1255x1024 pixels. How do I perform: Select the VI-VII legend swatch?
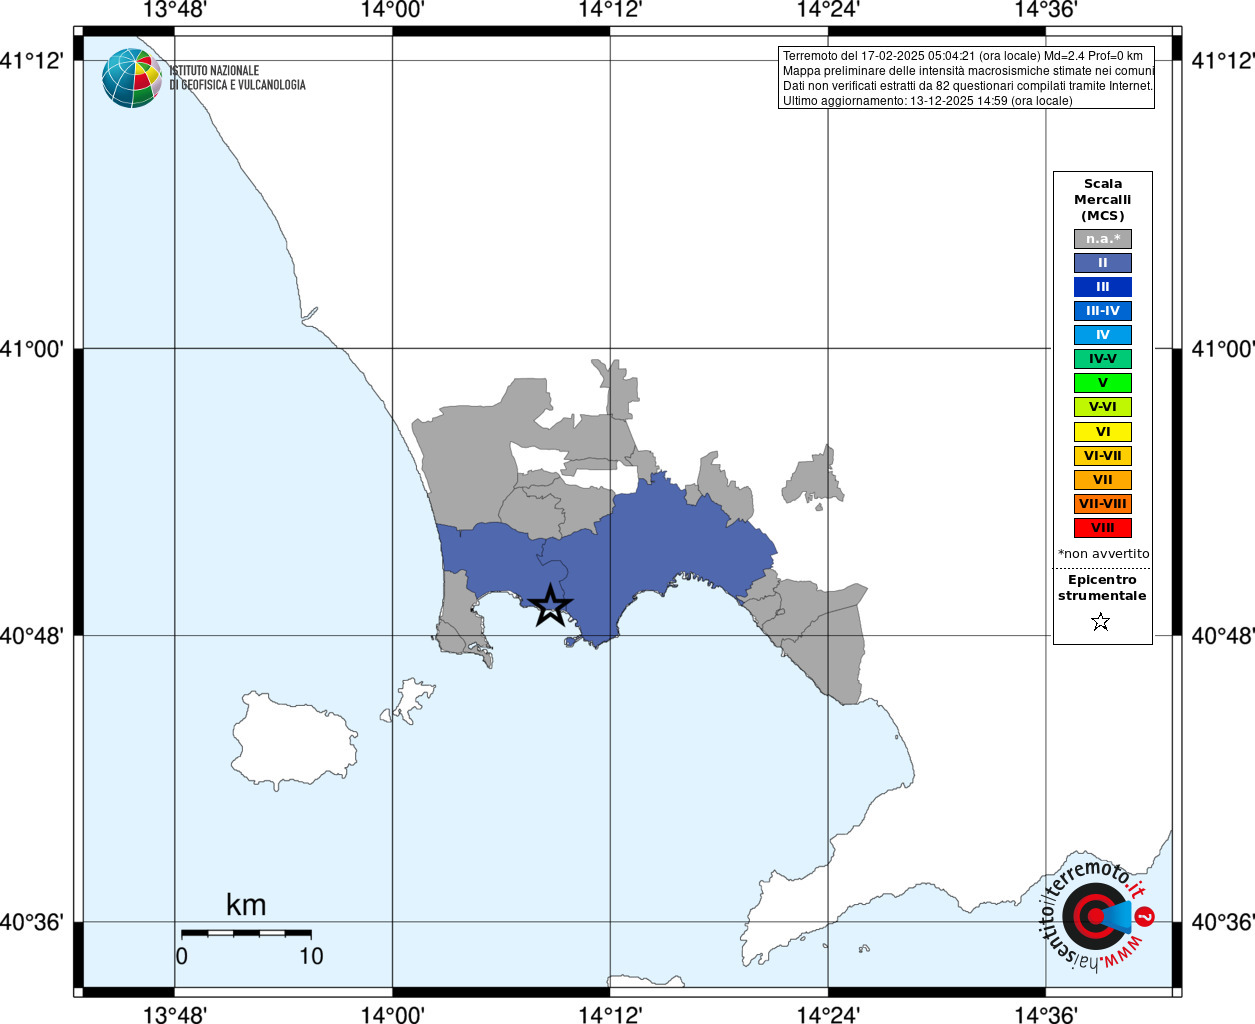tap(1102, 456)
